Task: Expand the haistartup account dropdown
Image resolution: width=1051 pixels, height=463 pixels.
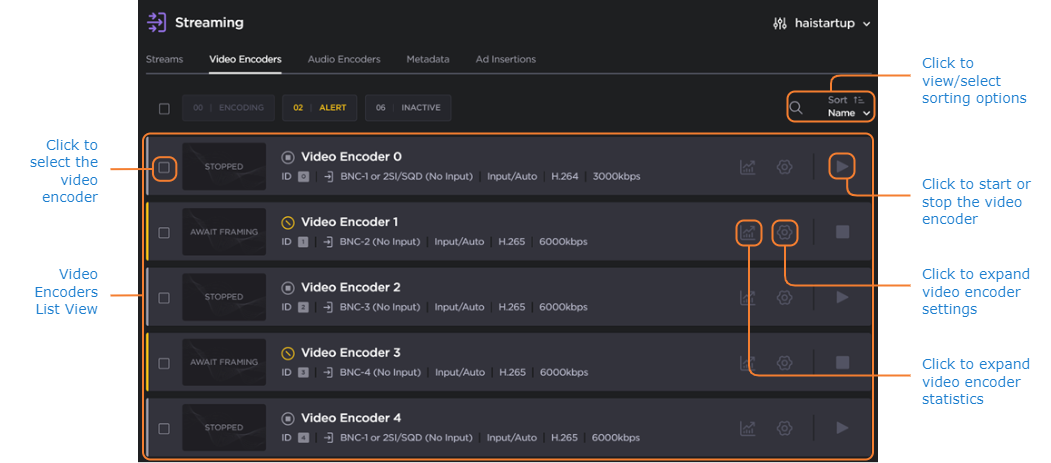Action: tap(822, 23)
